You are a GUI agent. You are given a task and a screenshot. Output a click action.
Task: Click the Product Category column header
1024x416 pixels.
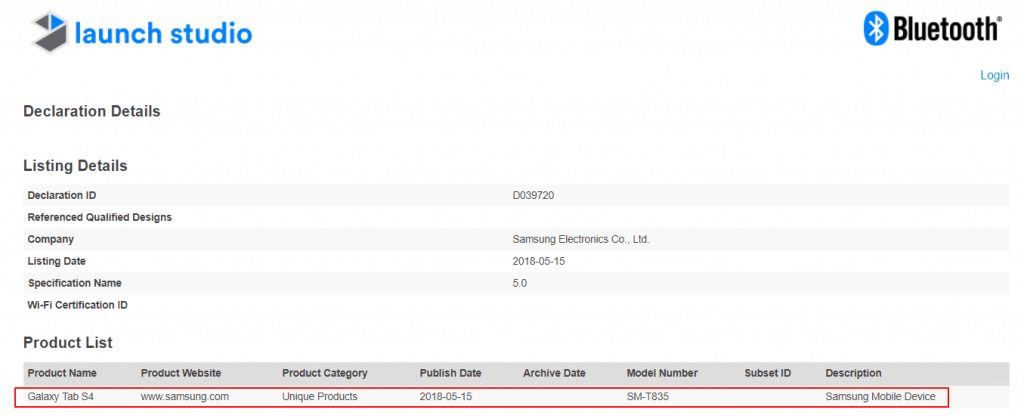(x=325, y=373)
